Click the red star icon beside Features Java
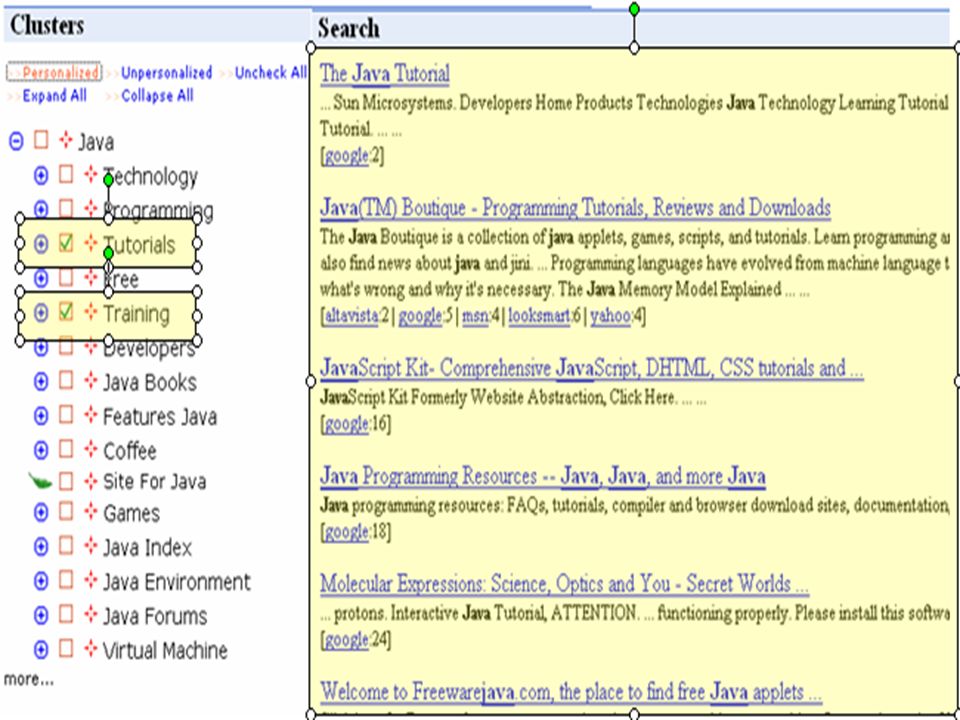This screenshot has width=960, height=720. tap(91, 415)
